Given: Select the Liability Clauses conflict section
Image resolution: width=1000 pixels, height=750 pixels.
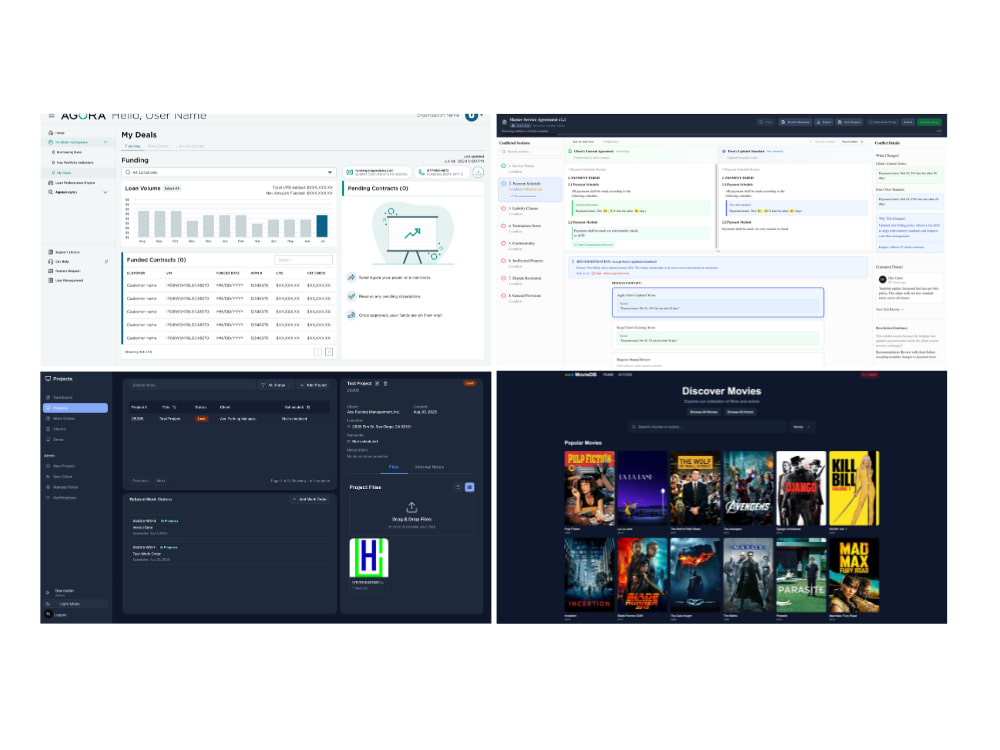Looking at the screenshot, I should [529, 210].
